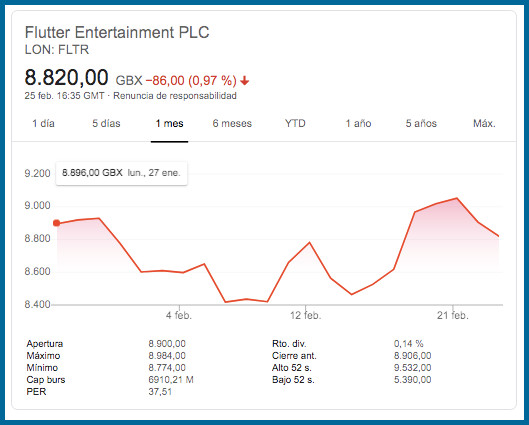Open the "6 meses" chart range
This screenshot has height=425, width=529.
click(232, 123)
